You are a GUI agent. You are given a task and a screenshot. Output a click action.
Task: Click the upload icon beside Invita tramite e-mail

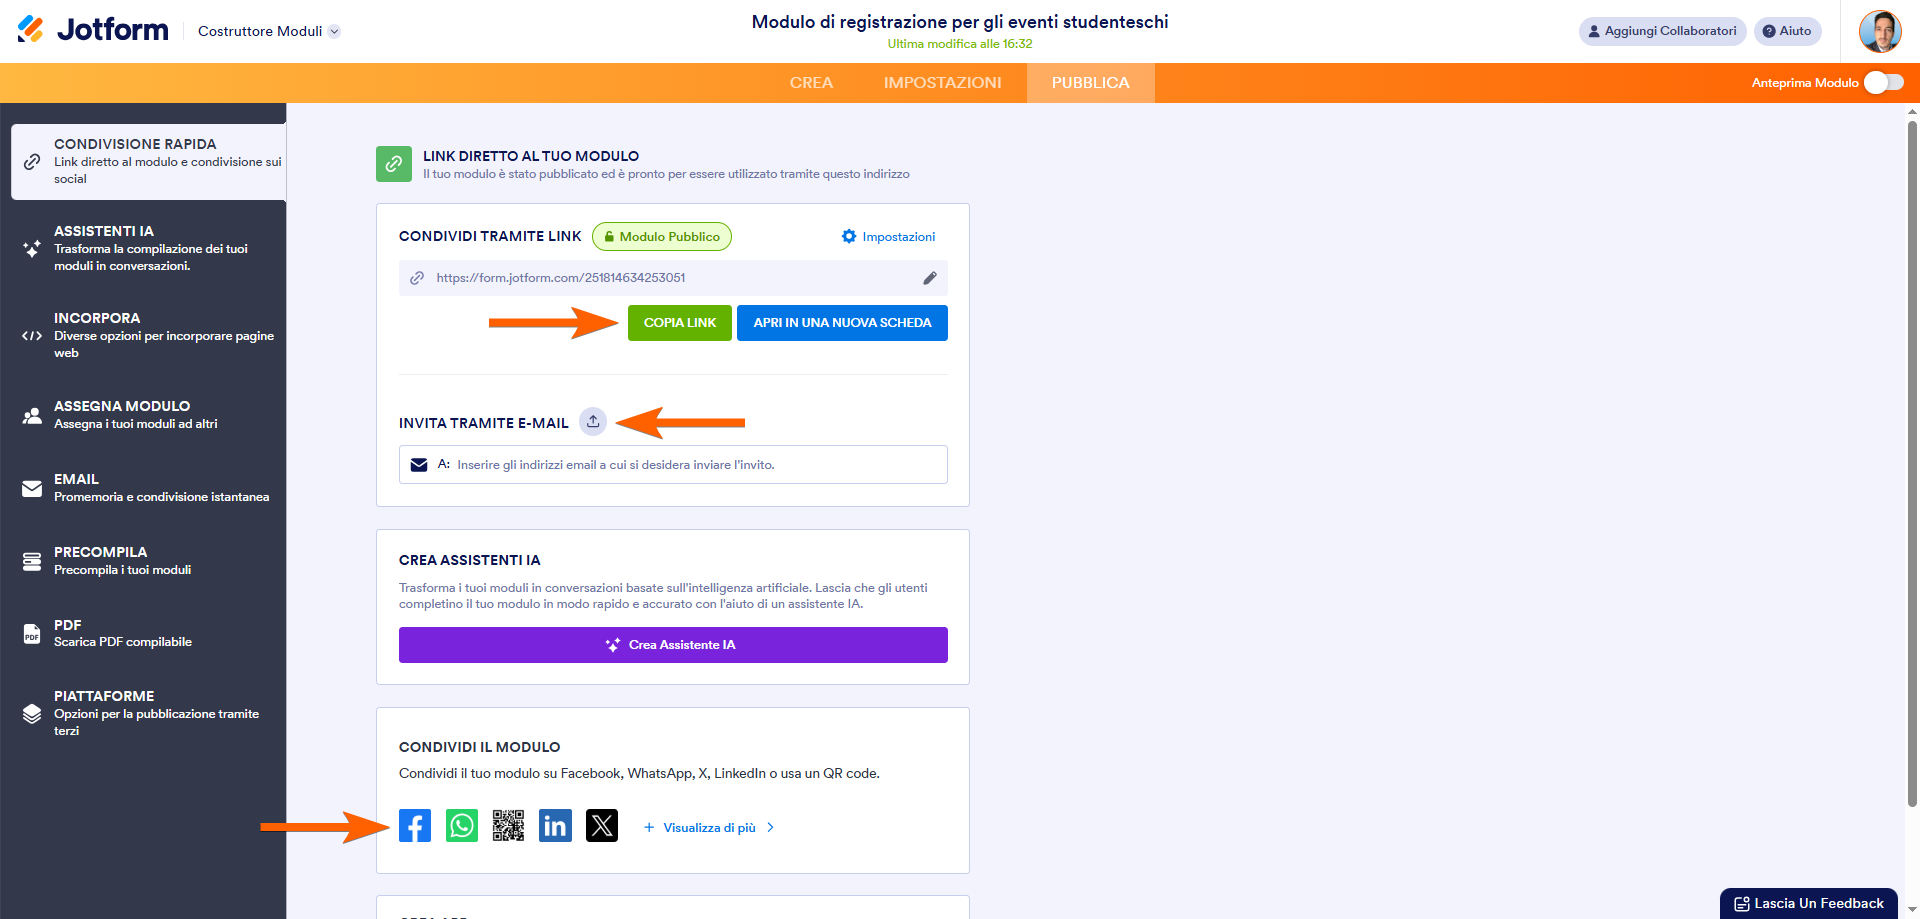593,422
